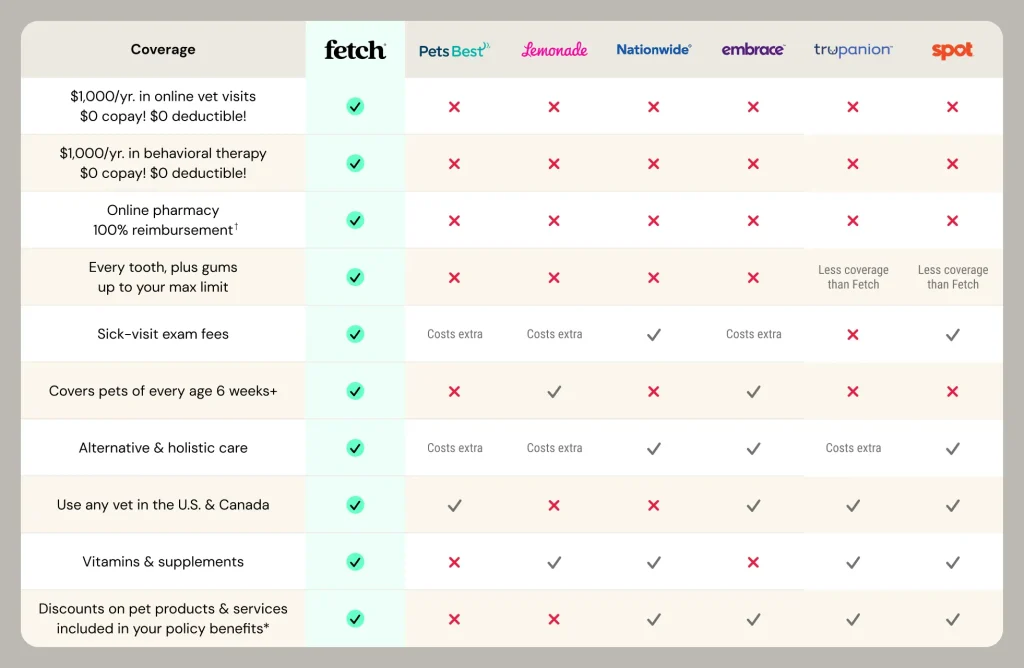Click Embrace's red X for Vitamins & supplements
1024x668 pixels.
[753, 562]
